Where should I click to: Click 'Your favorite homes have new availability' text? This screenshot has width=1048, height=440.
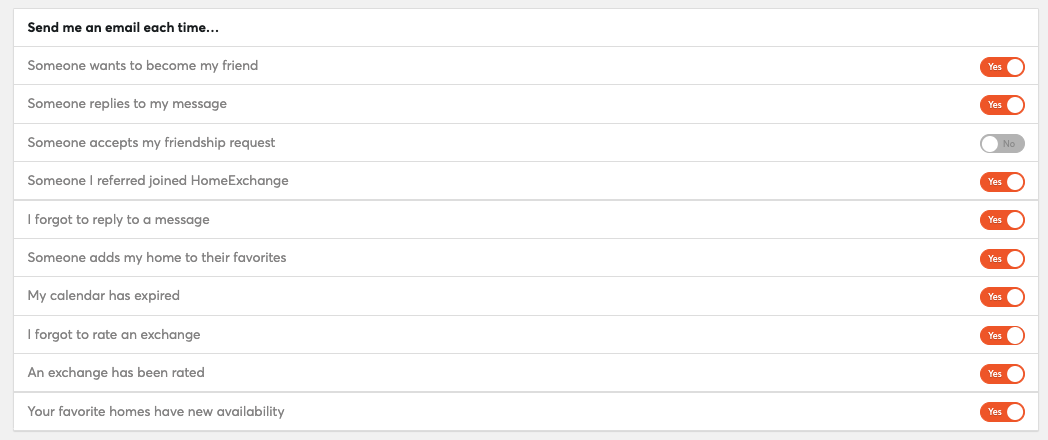[156, 411]
